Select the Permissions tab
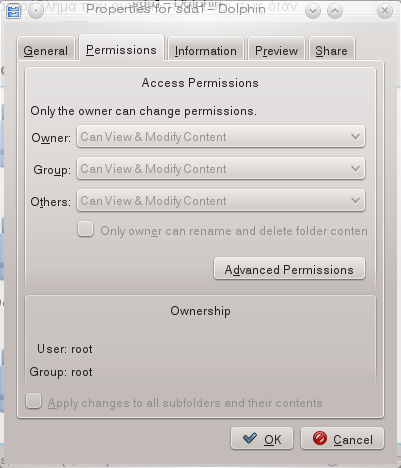The height and width of the screenshot is (468, 401). pos(121,48)
